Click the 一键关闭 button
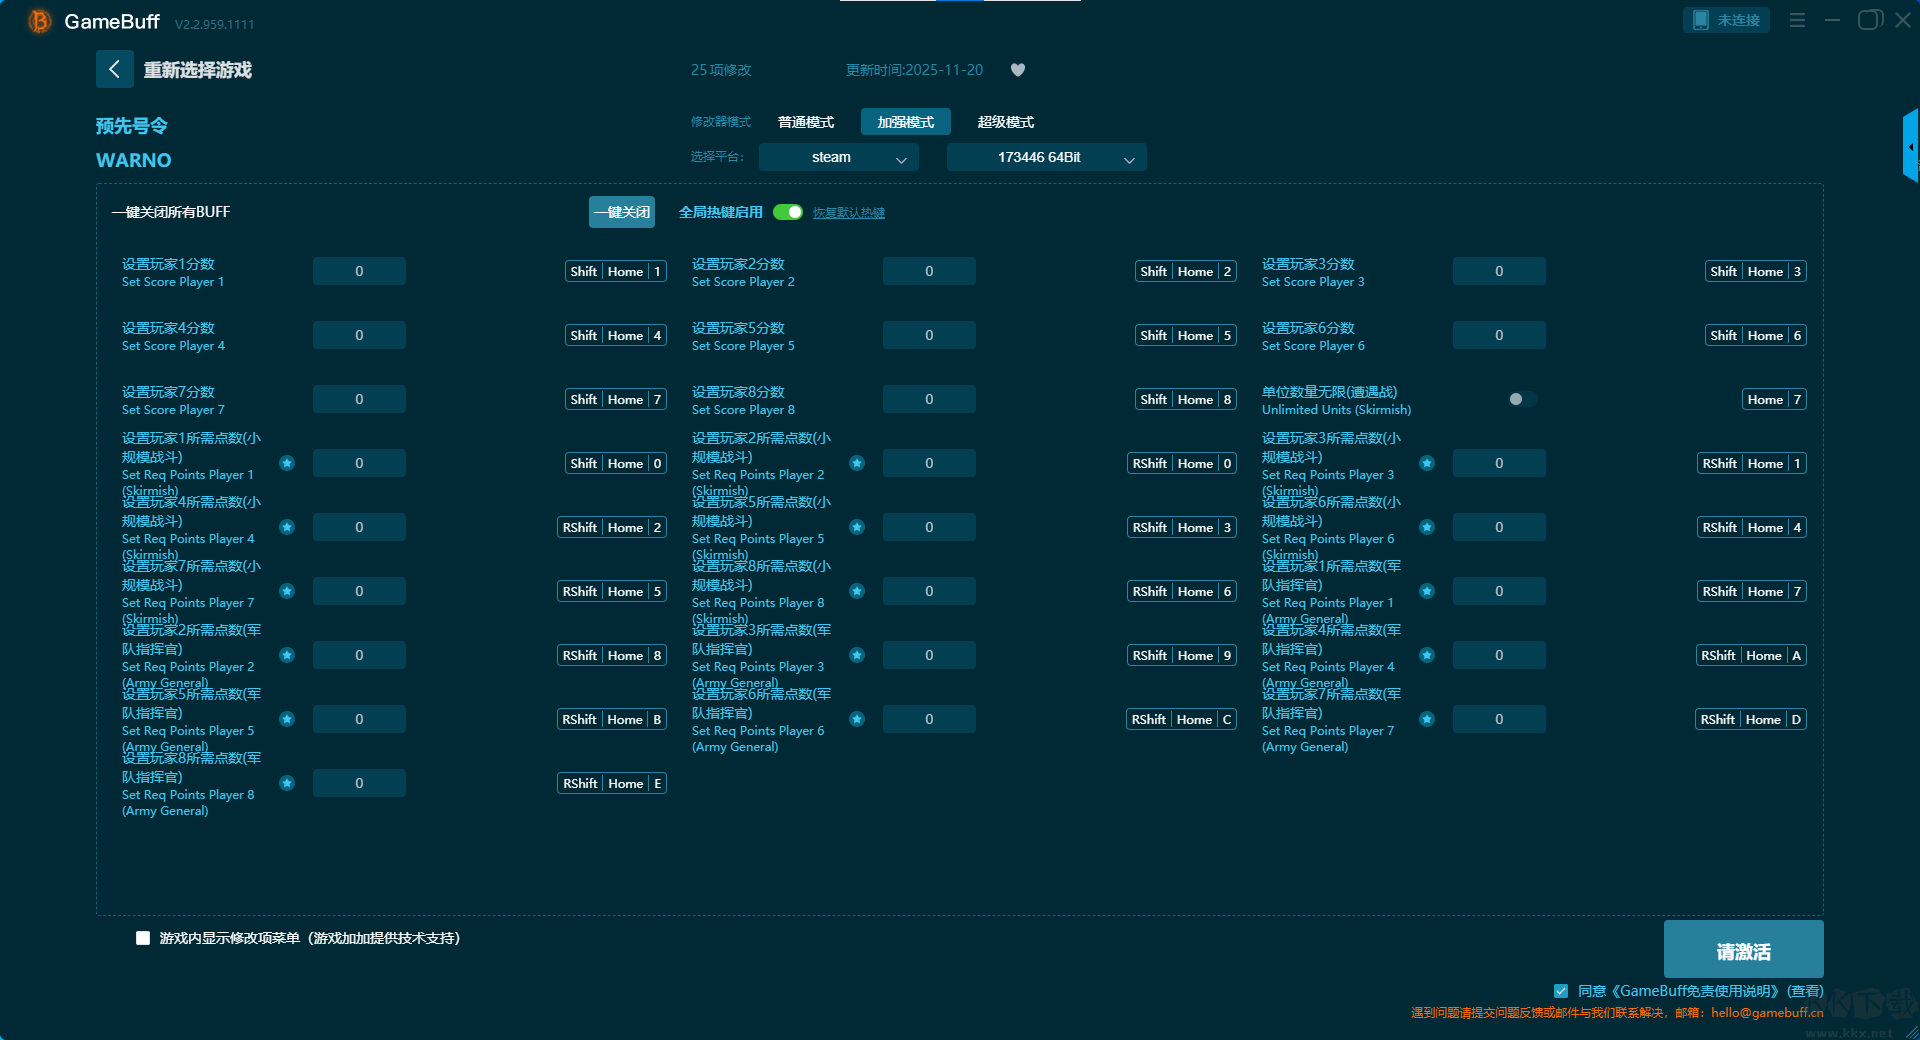The width and height of the screenshot is (1920, 1040). [x=622, y=212]
